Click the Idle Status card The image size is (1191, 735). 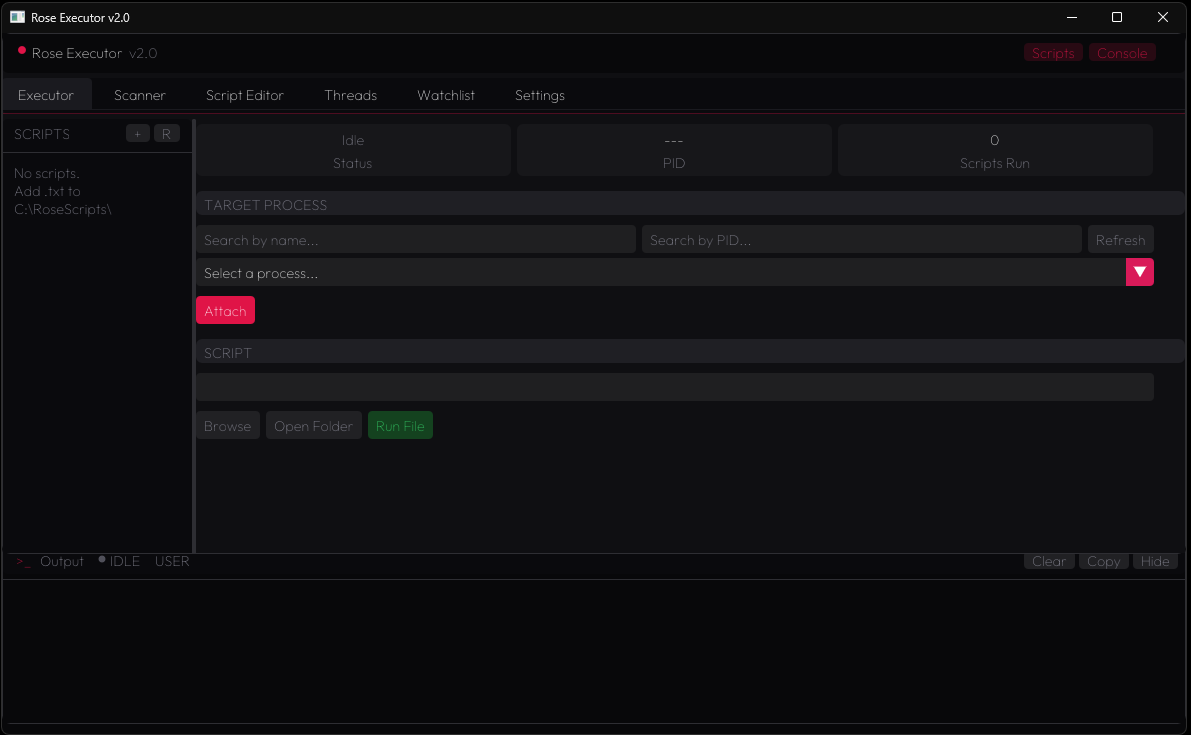click(x=353, y=150)
